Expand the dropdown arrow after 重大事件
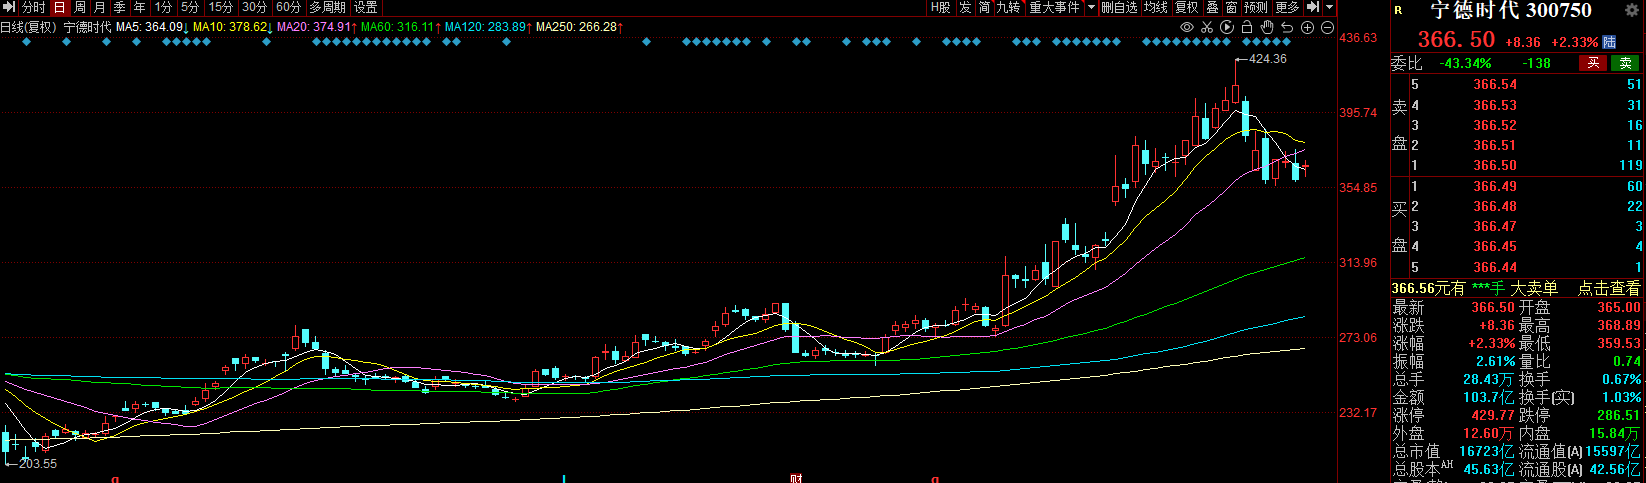The width and height of the screenshot is (1646, 483). 1091,7
